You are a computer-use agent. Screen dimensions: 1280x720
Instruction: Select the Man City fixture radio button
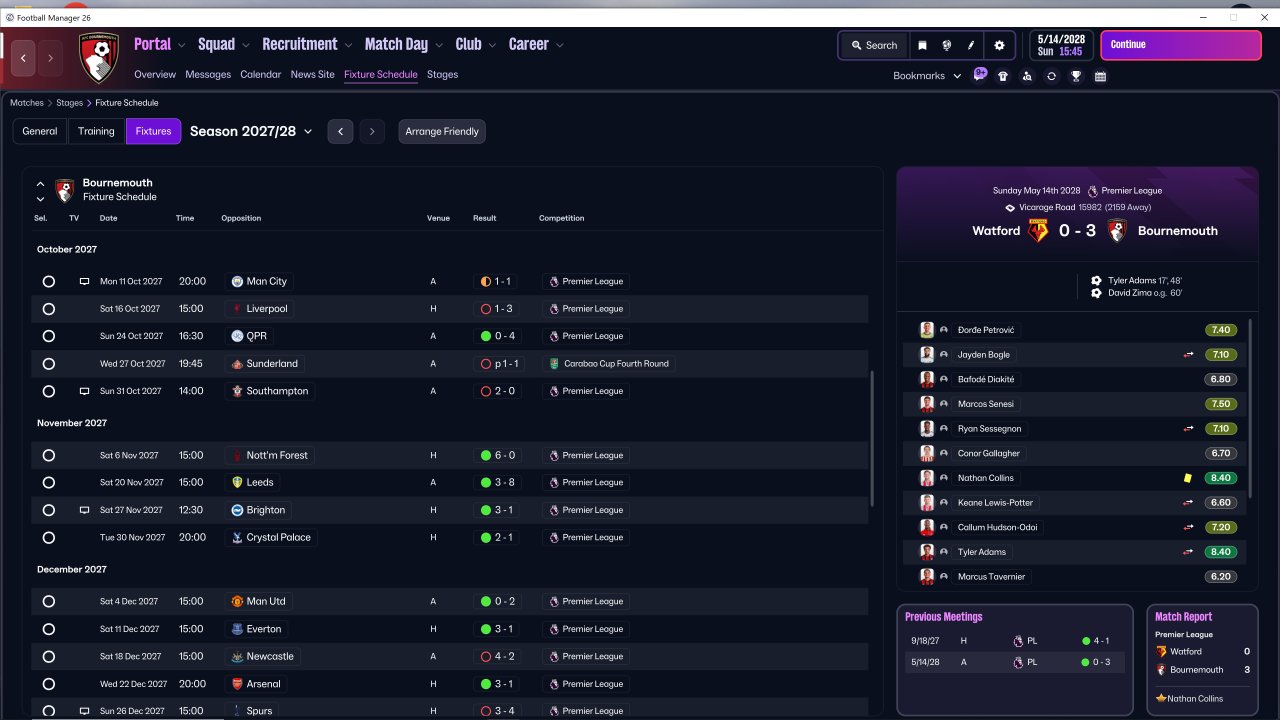(48, 282)
